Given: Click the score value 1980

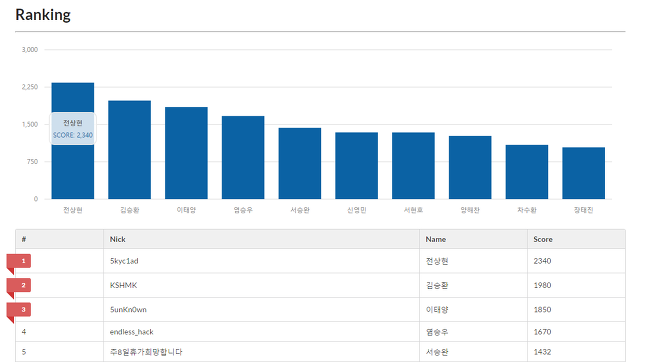Looking at the screenshot, I should pos(542,285).
